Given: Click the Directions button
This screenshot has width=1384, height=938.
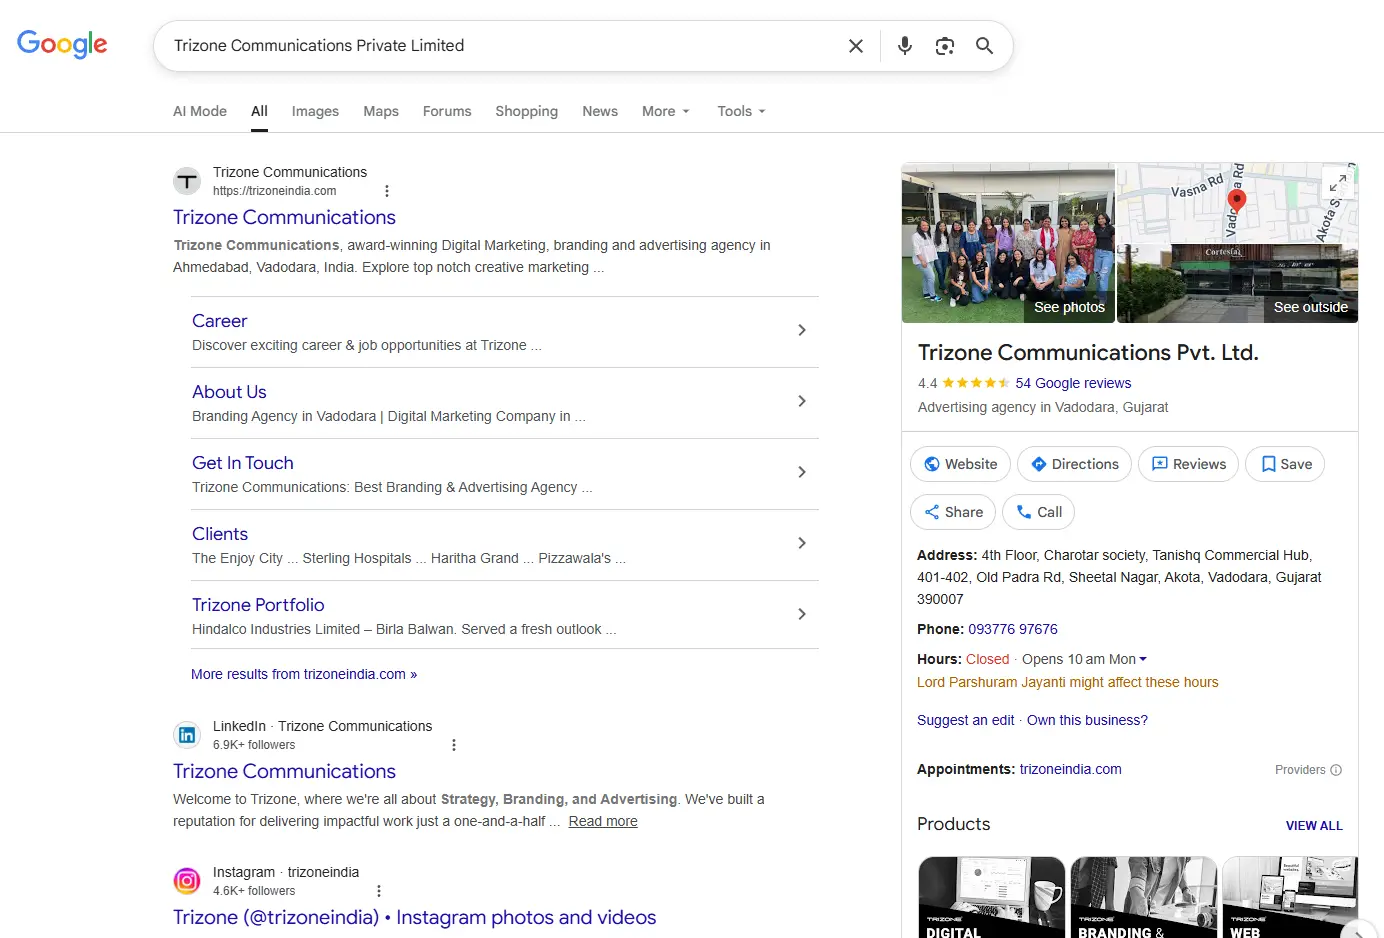Looking at the screenshot, I should click(x=1074, y=464).
